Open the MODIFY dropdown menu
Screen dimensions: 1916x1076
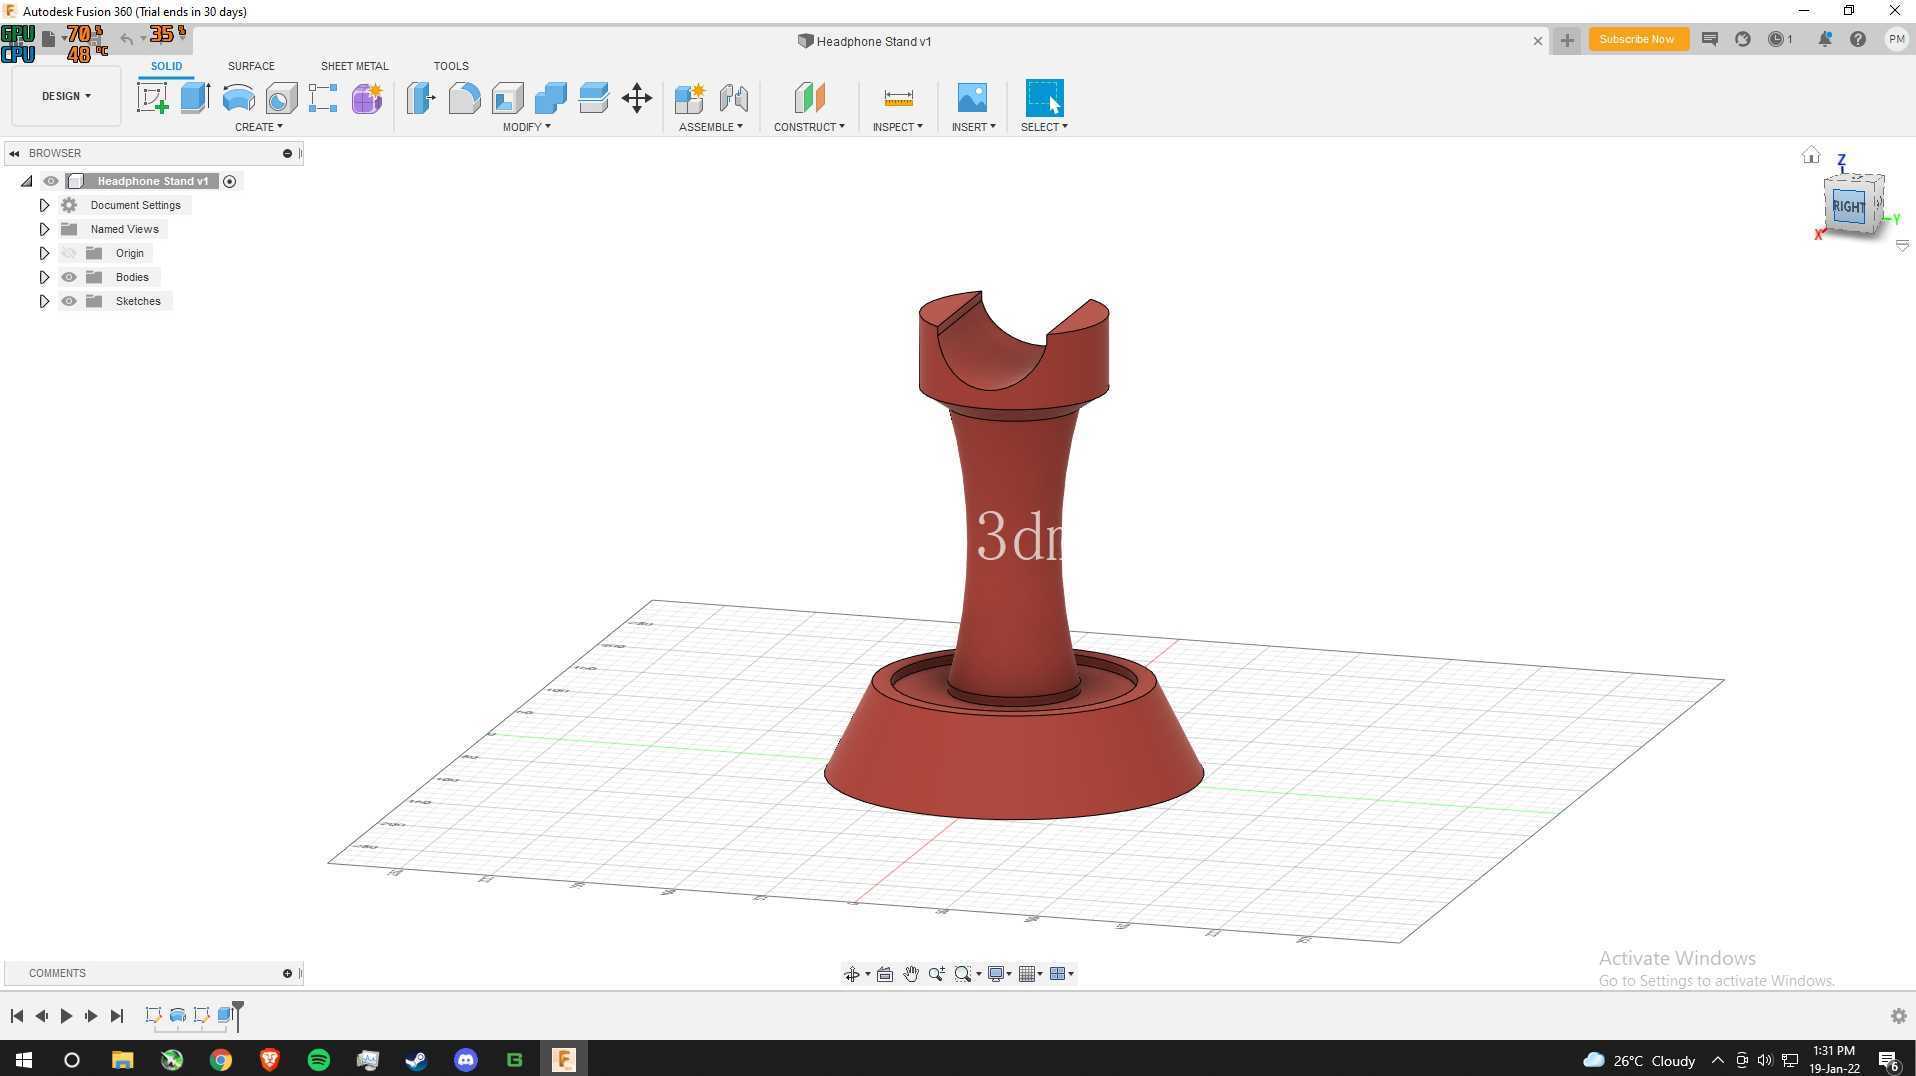(x=526, y=127)
